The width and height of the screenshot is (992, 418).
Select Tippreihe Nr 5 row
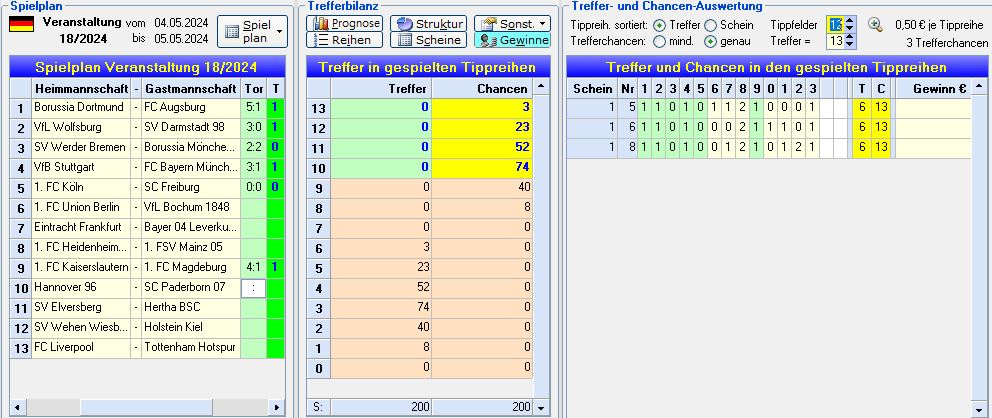pyautogui.click(x=769, y=108)
